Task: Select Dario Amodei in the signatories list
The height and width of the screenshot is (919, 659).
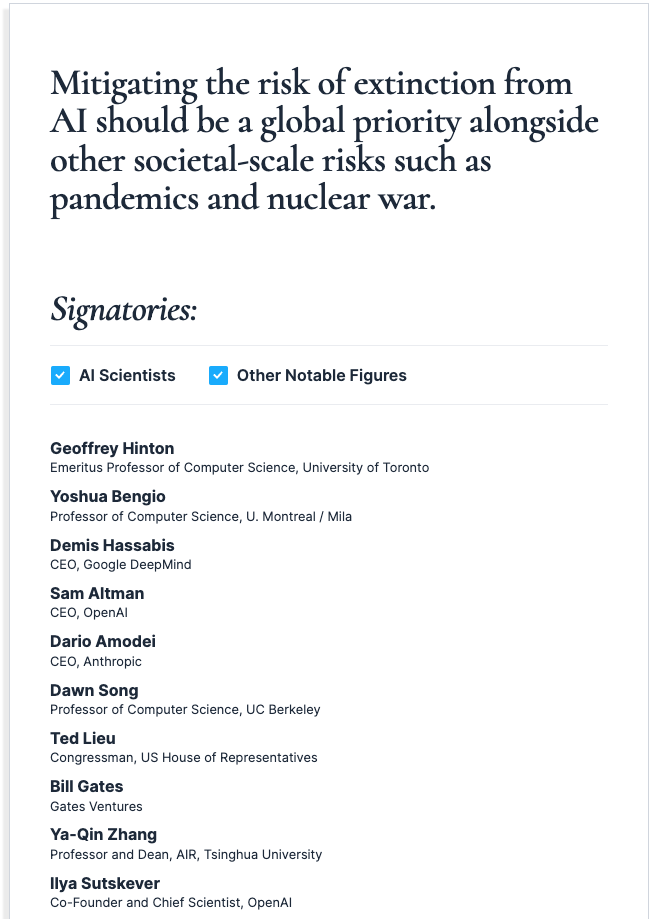Action: [103, 641]
